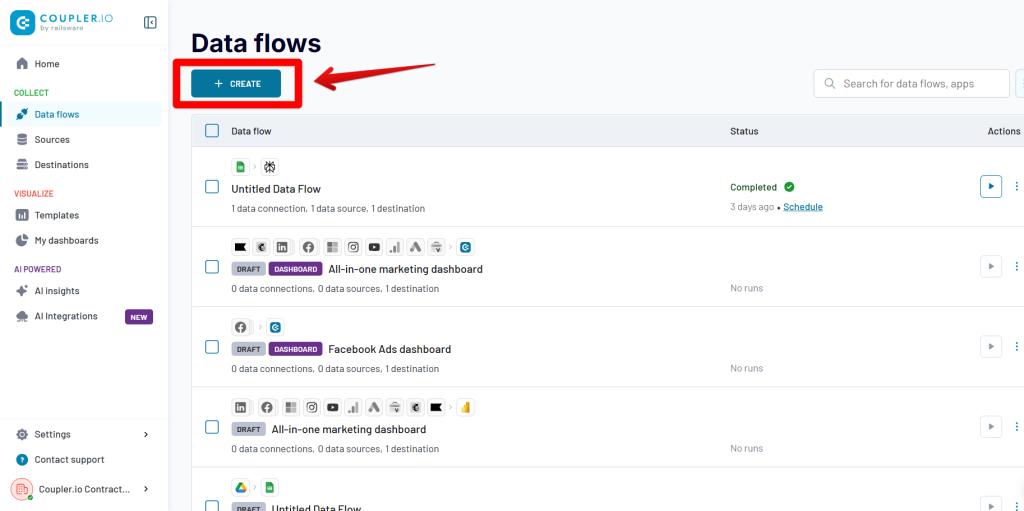Run the Facebook Ads dashboard flow
This screenshot has width=1024, height=511.
991,346
